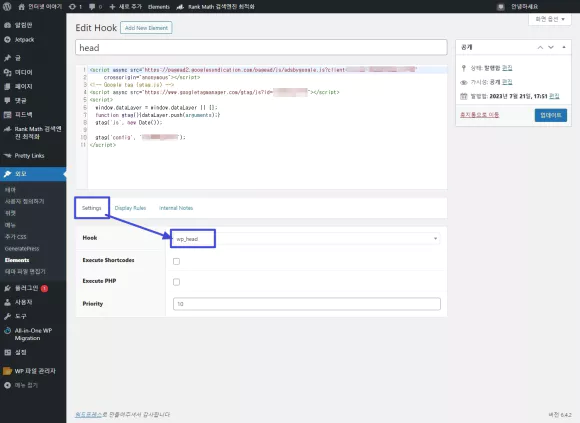Image resolution: width=580 pixels, height=423 pixels.
Task: Open Rank Math 검색엔진 최적화 in admin bar
Action: tap(216, 7)
